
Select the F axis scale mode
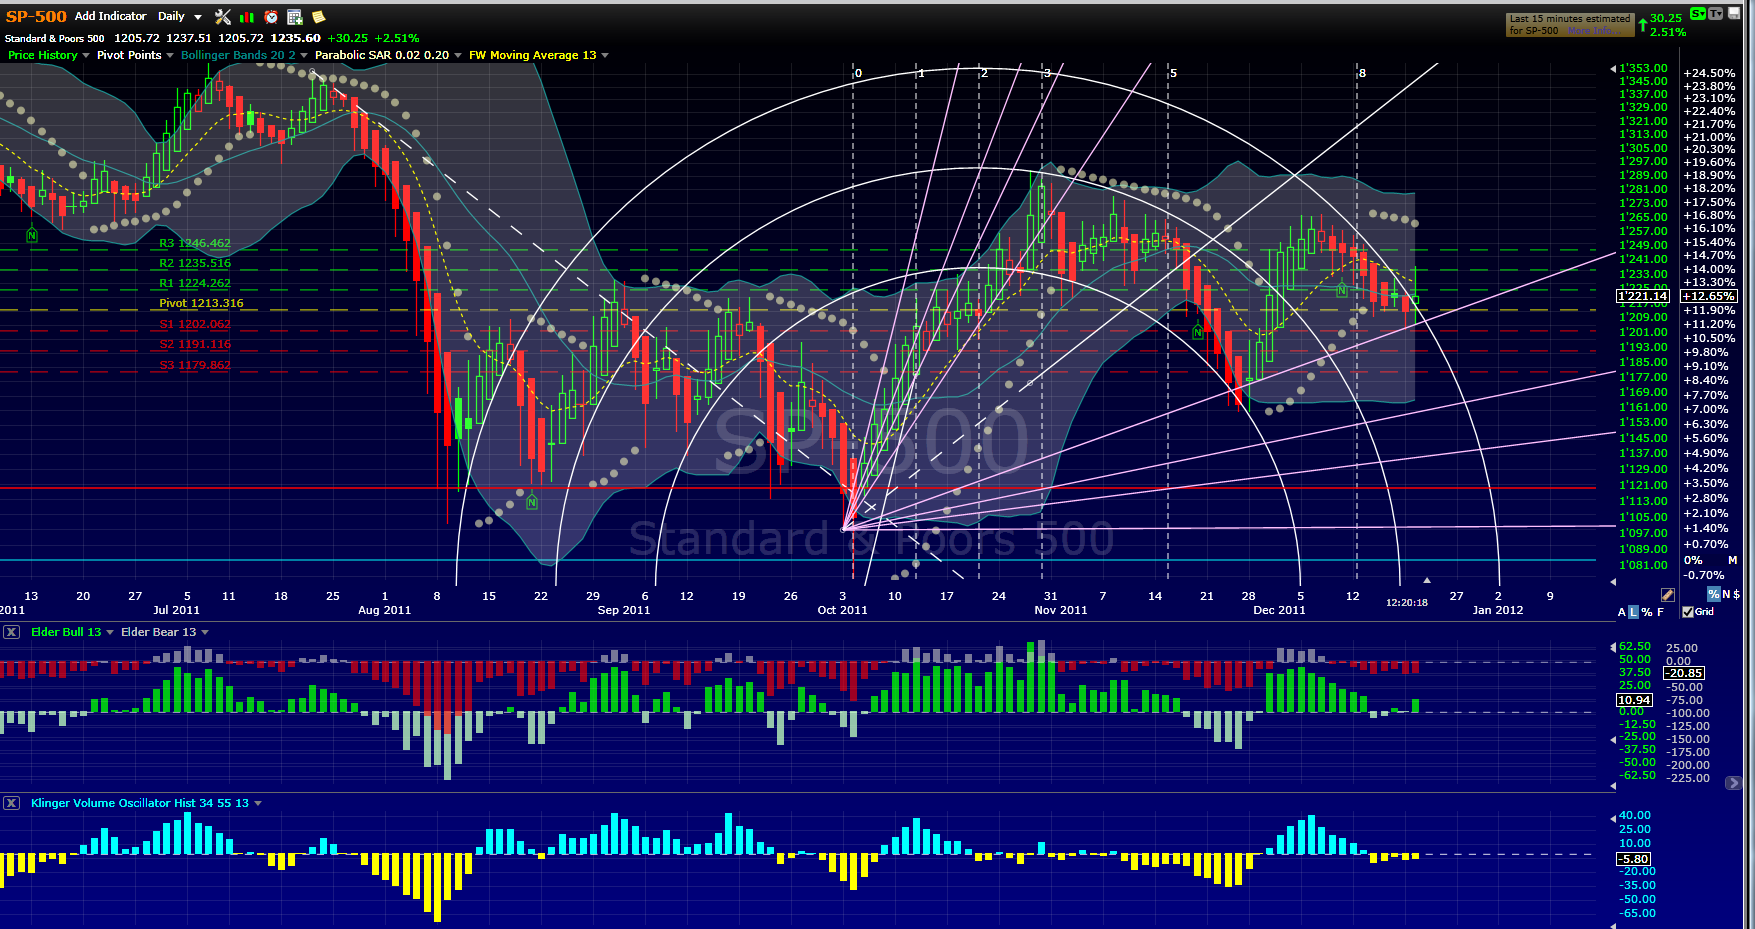1660,612
